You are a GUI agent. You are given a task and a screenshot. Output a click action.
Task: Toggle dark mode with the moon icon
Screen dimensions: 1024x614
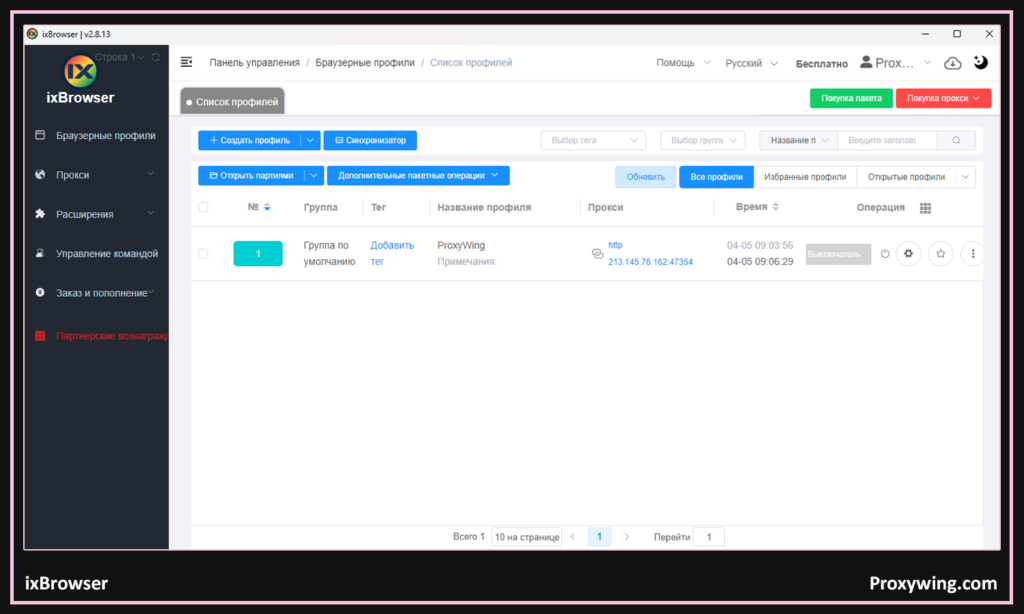point(980,62)
